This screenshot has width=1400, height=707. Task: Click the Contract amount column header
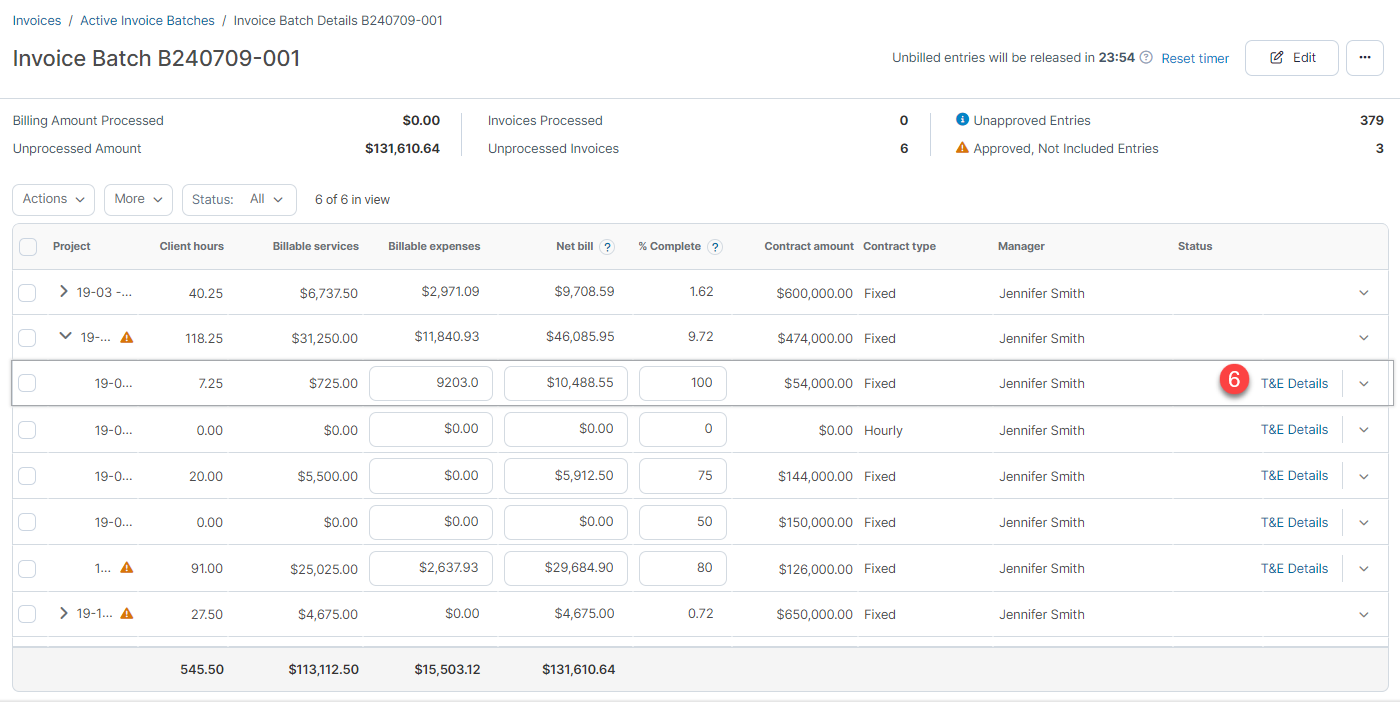pos(809,247)
